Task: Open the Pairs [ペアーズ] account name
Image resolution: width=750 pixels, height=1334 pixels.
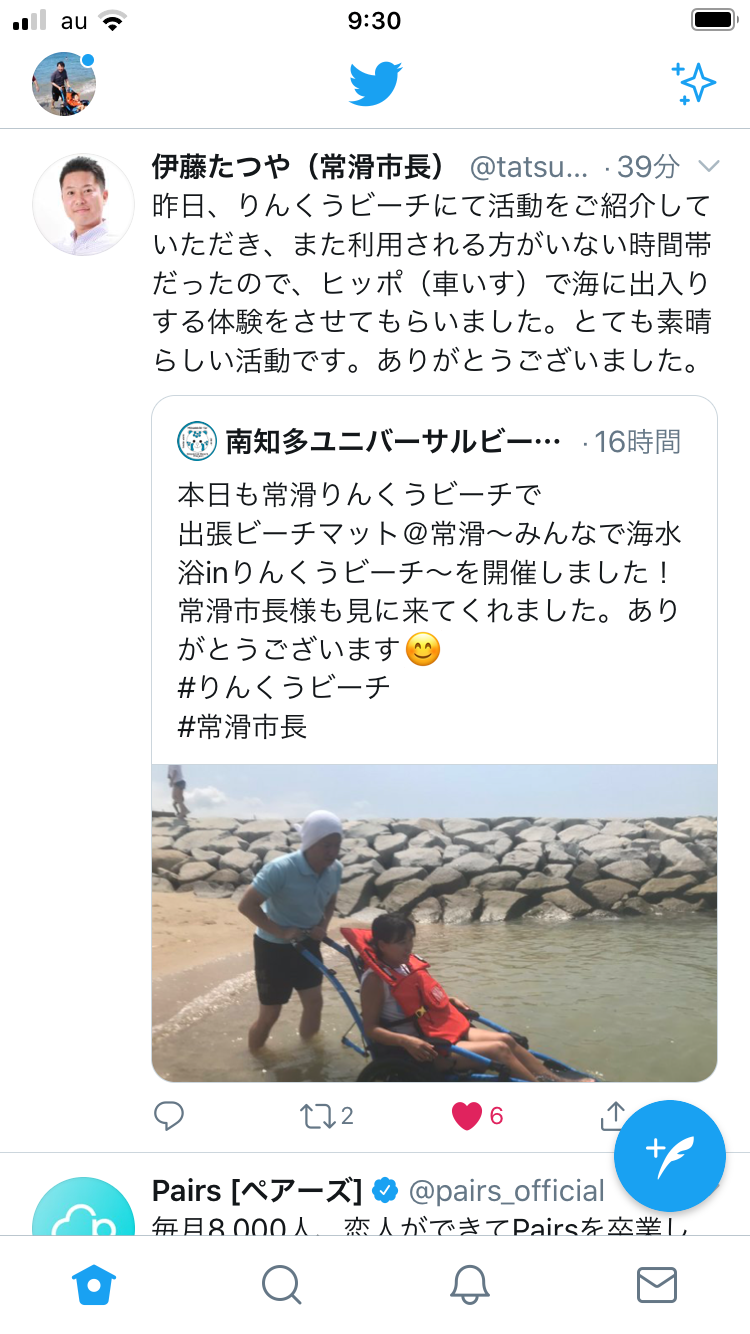Action: point(257,1191)
